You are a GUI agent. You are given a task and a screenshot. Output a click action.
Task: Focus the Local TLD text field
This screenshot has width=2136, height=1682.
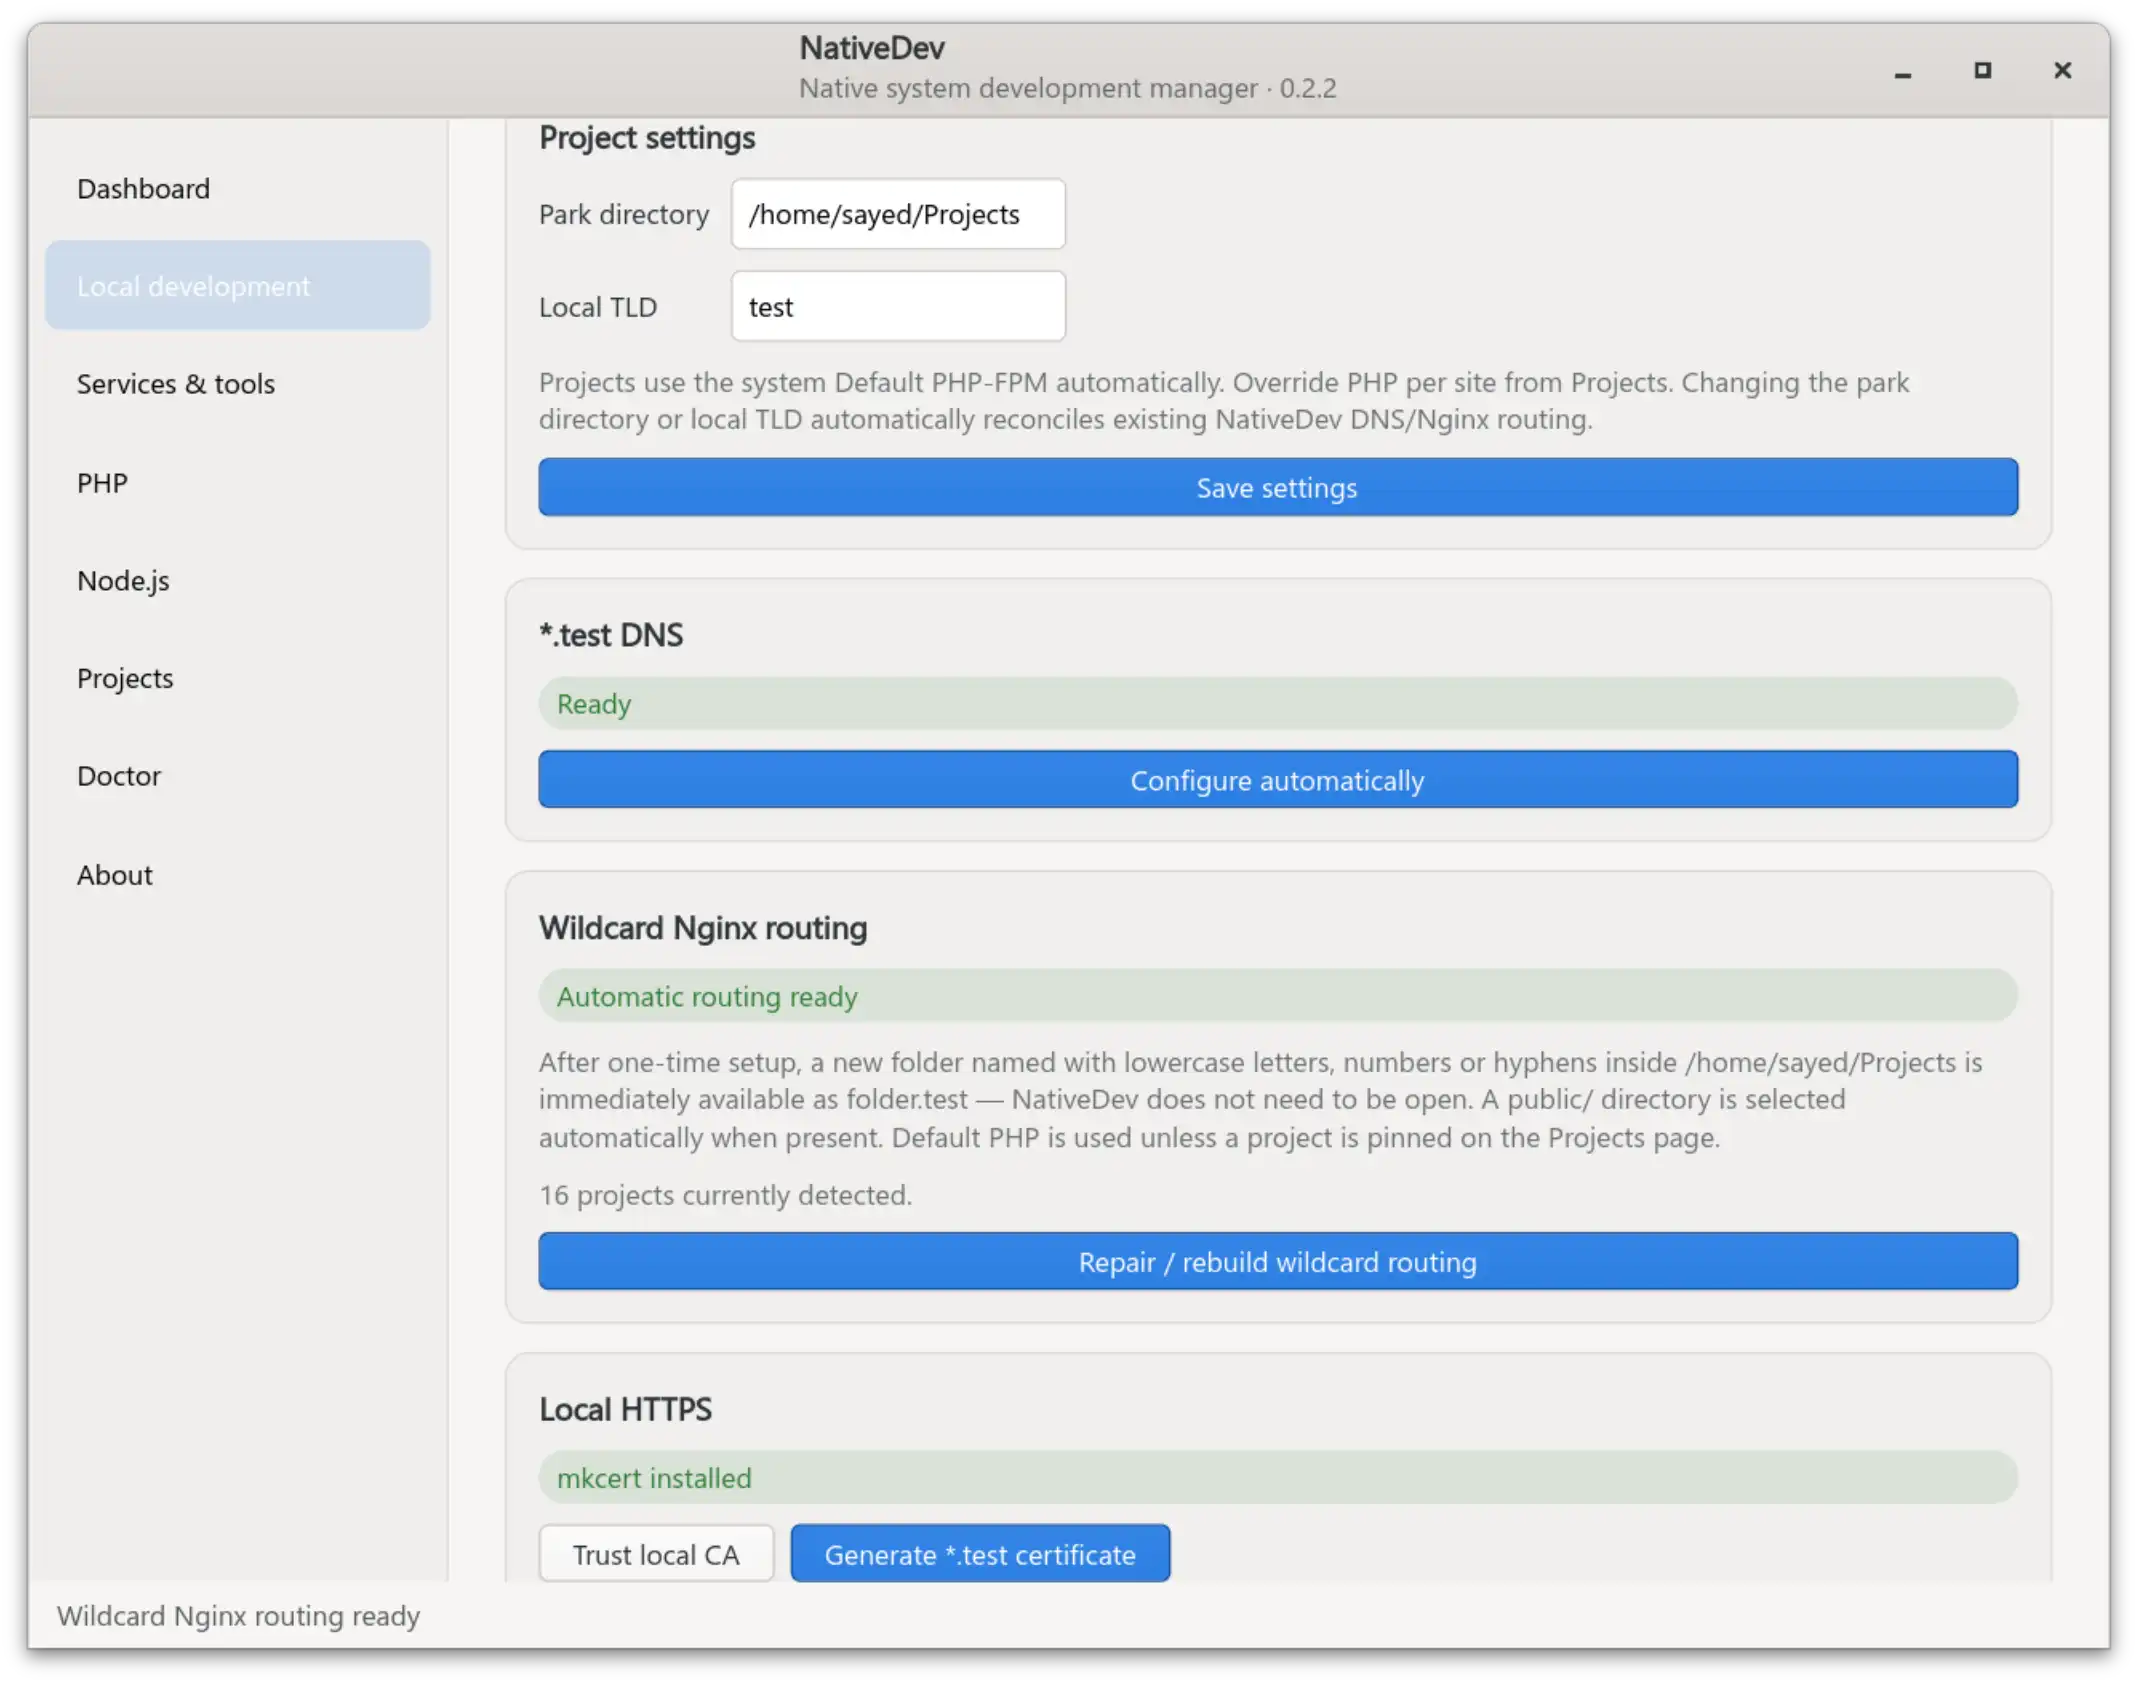pos(898,306)
